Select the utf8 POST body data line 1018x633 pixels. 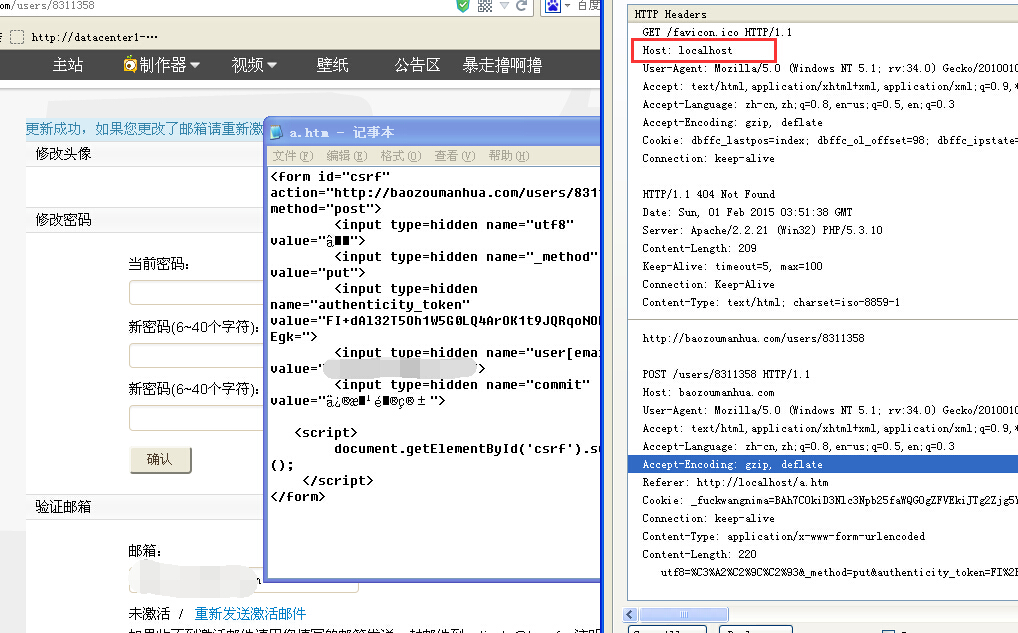pos(839,573)
